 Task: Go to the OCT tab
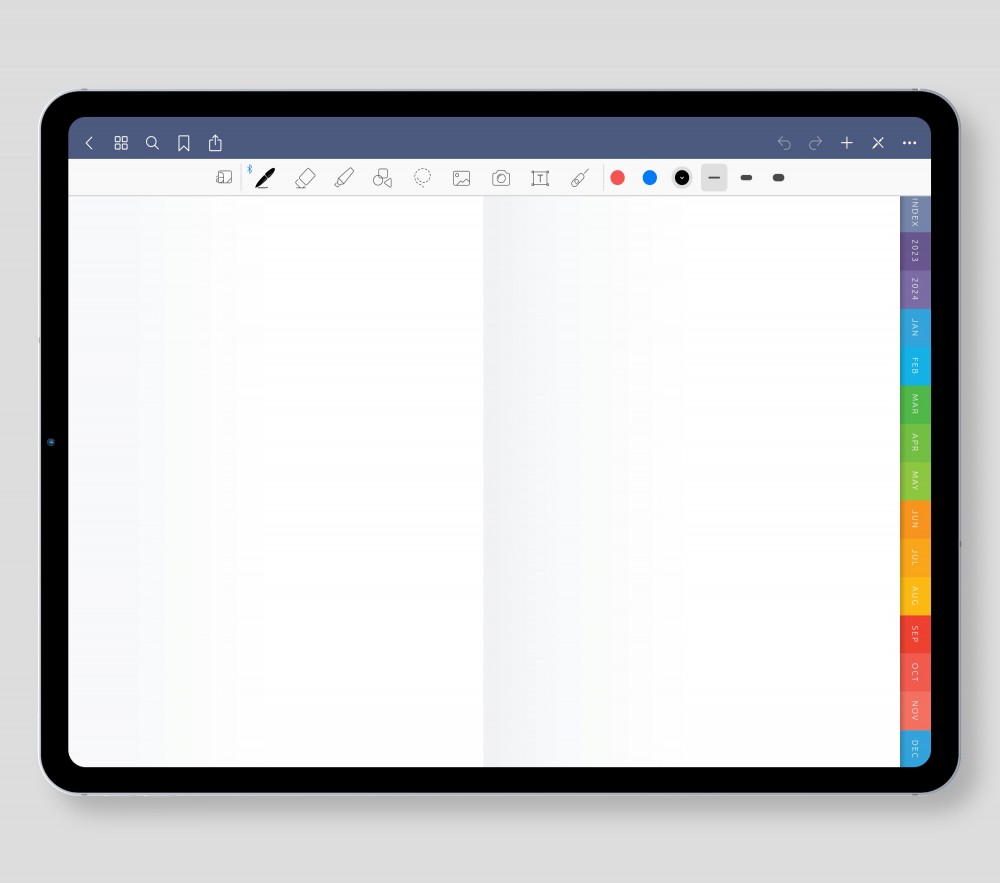915,672
